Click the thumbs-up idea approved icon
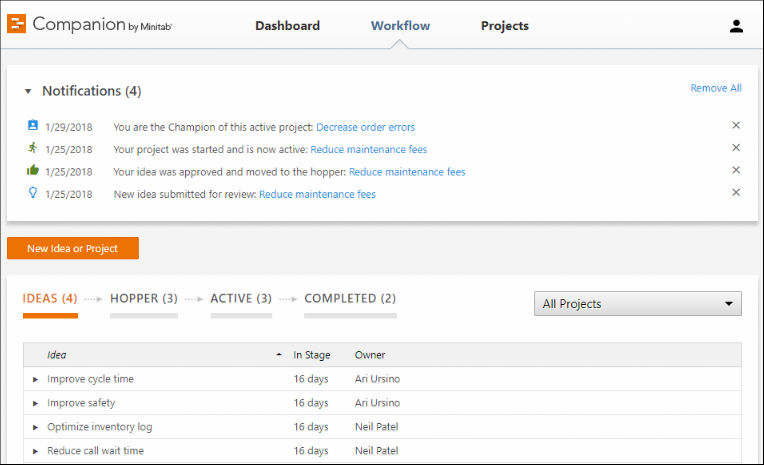This screenshot has height=465, width=764. point(33,171)
